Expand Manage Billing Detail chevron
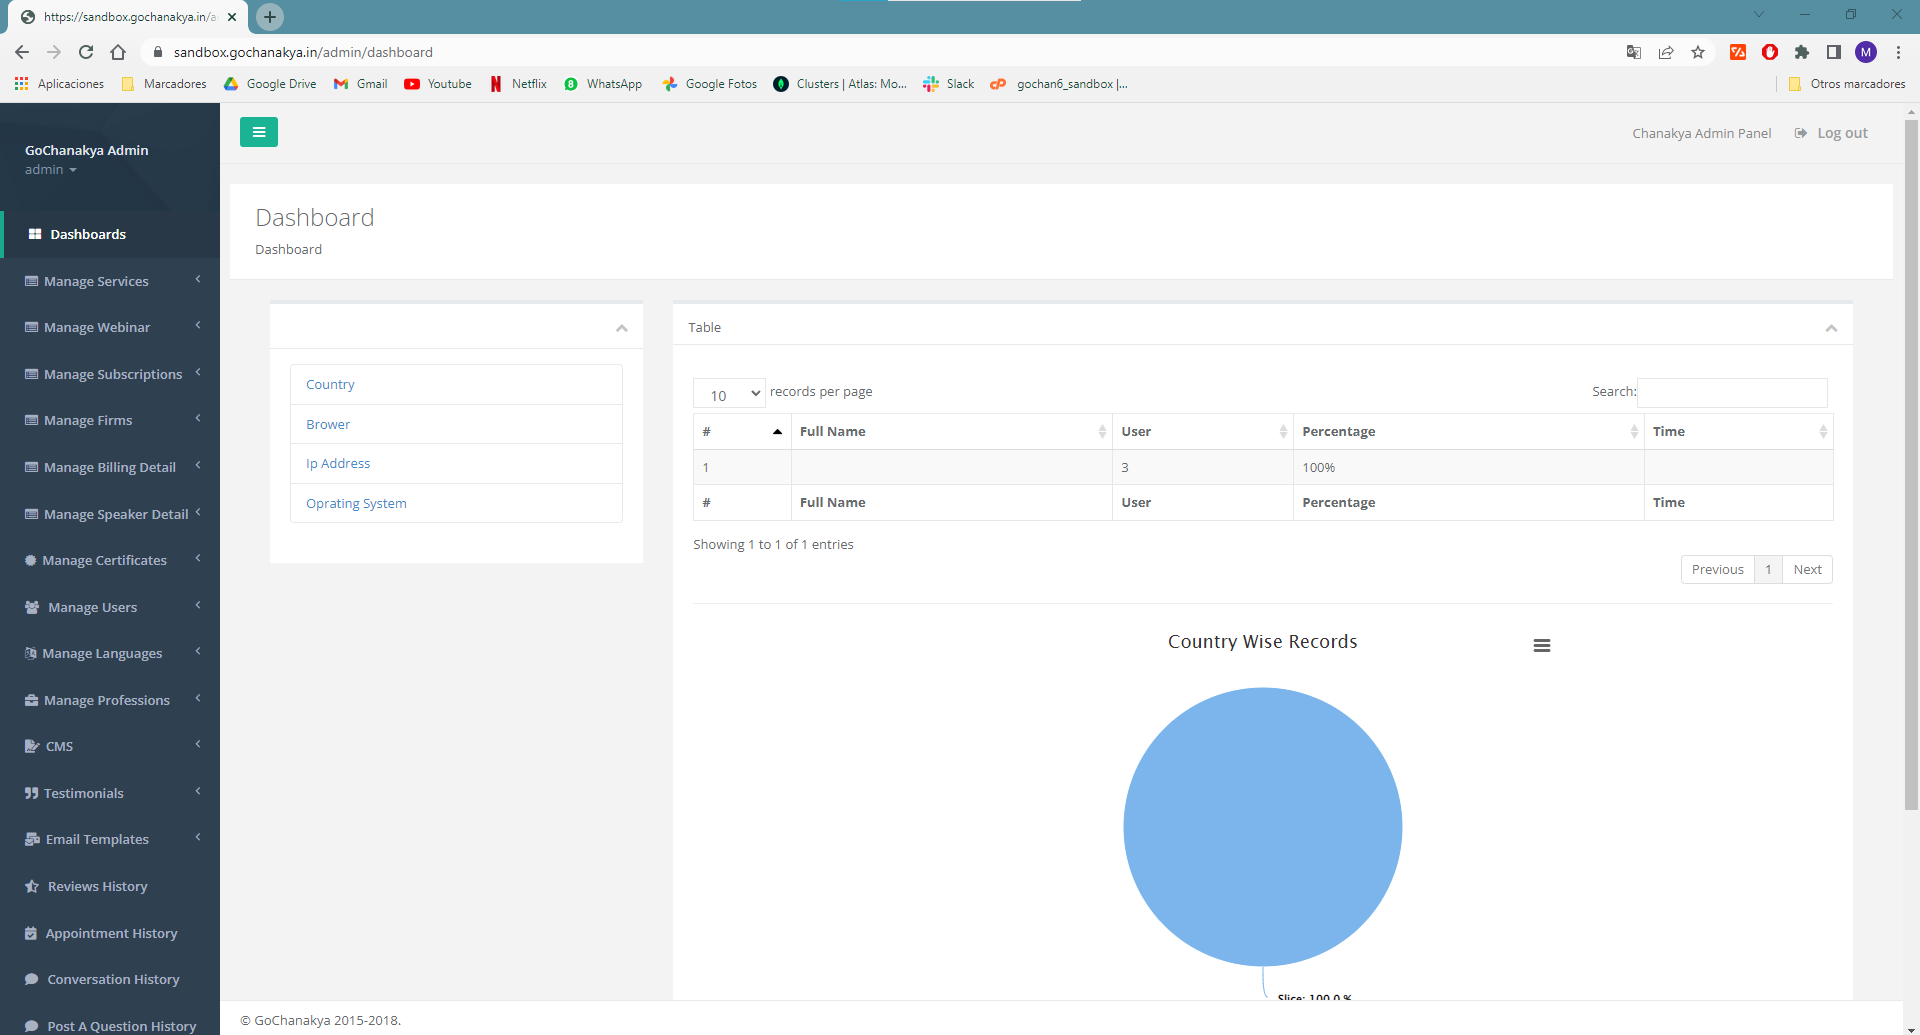1920x1035 pixels. pyautogui.click(x=198, y=466)
